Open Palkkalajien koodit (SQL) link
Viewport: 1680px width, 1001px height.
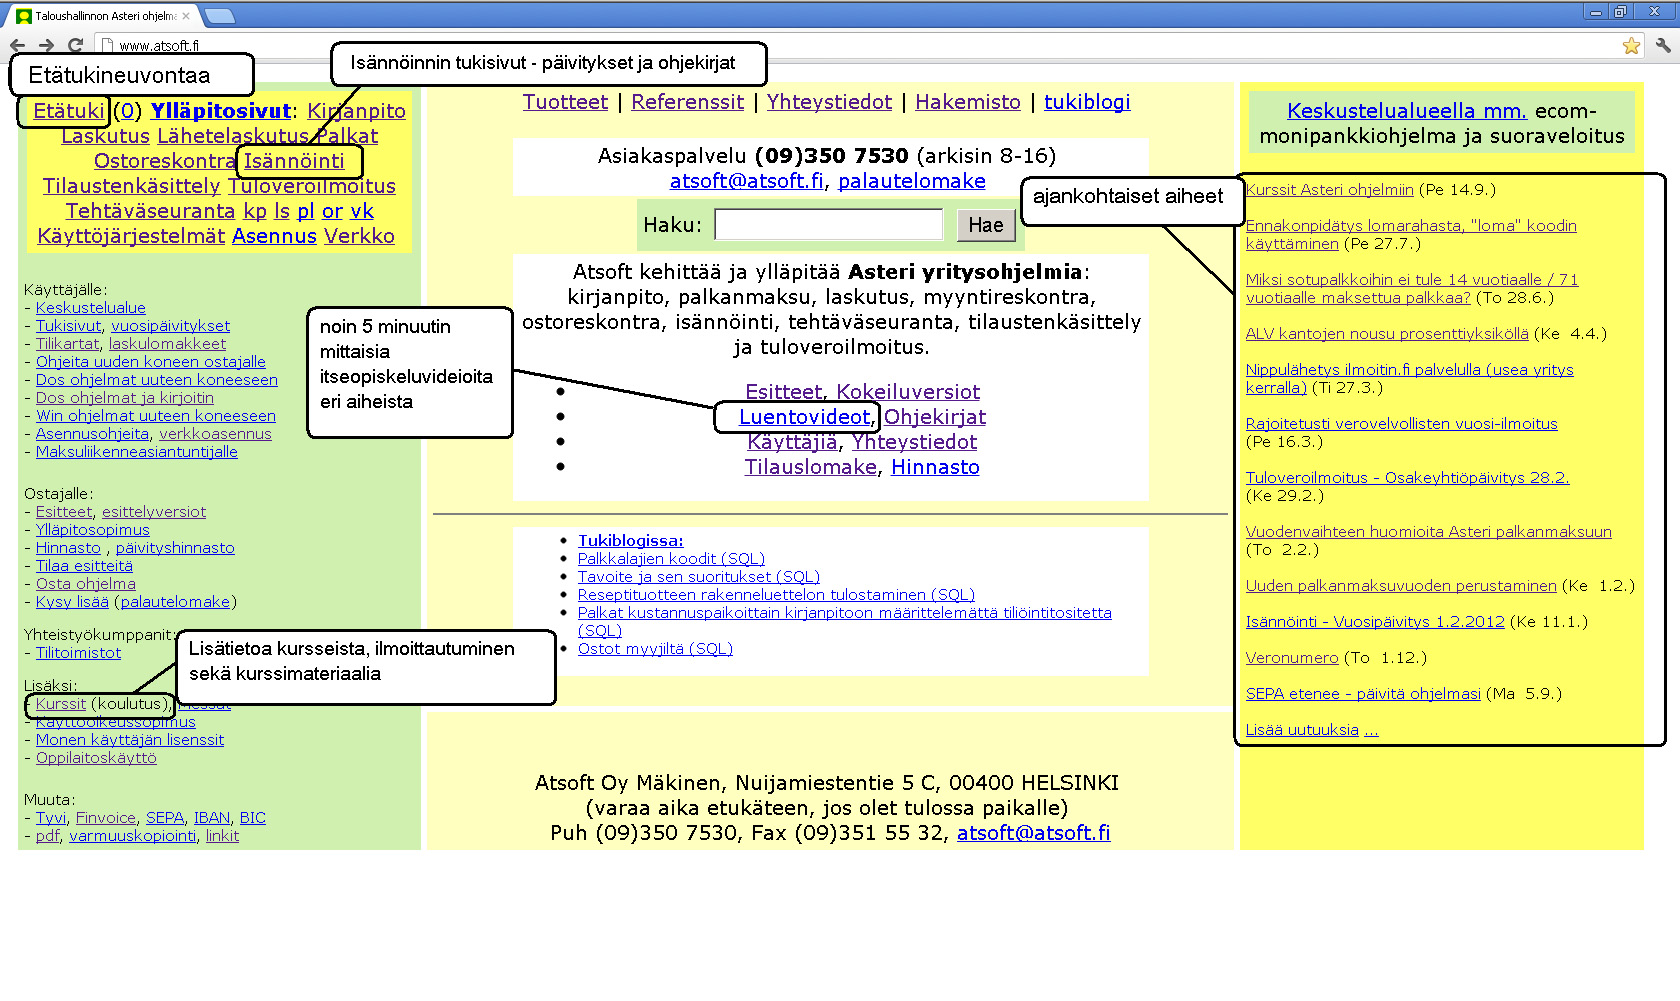[x=671, y=559]
